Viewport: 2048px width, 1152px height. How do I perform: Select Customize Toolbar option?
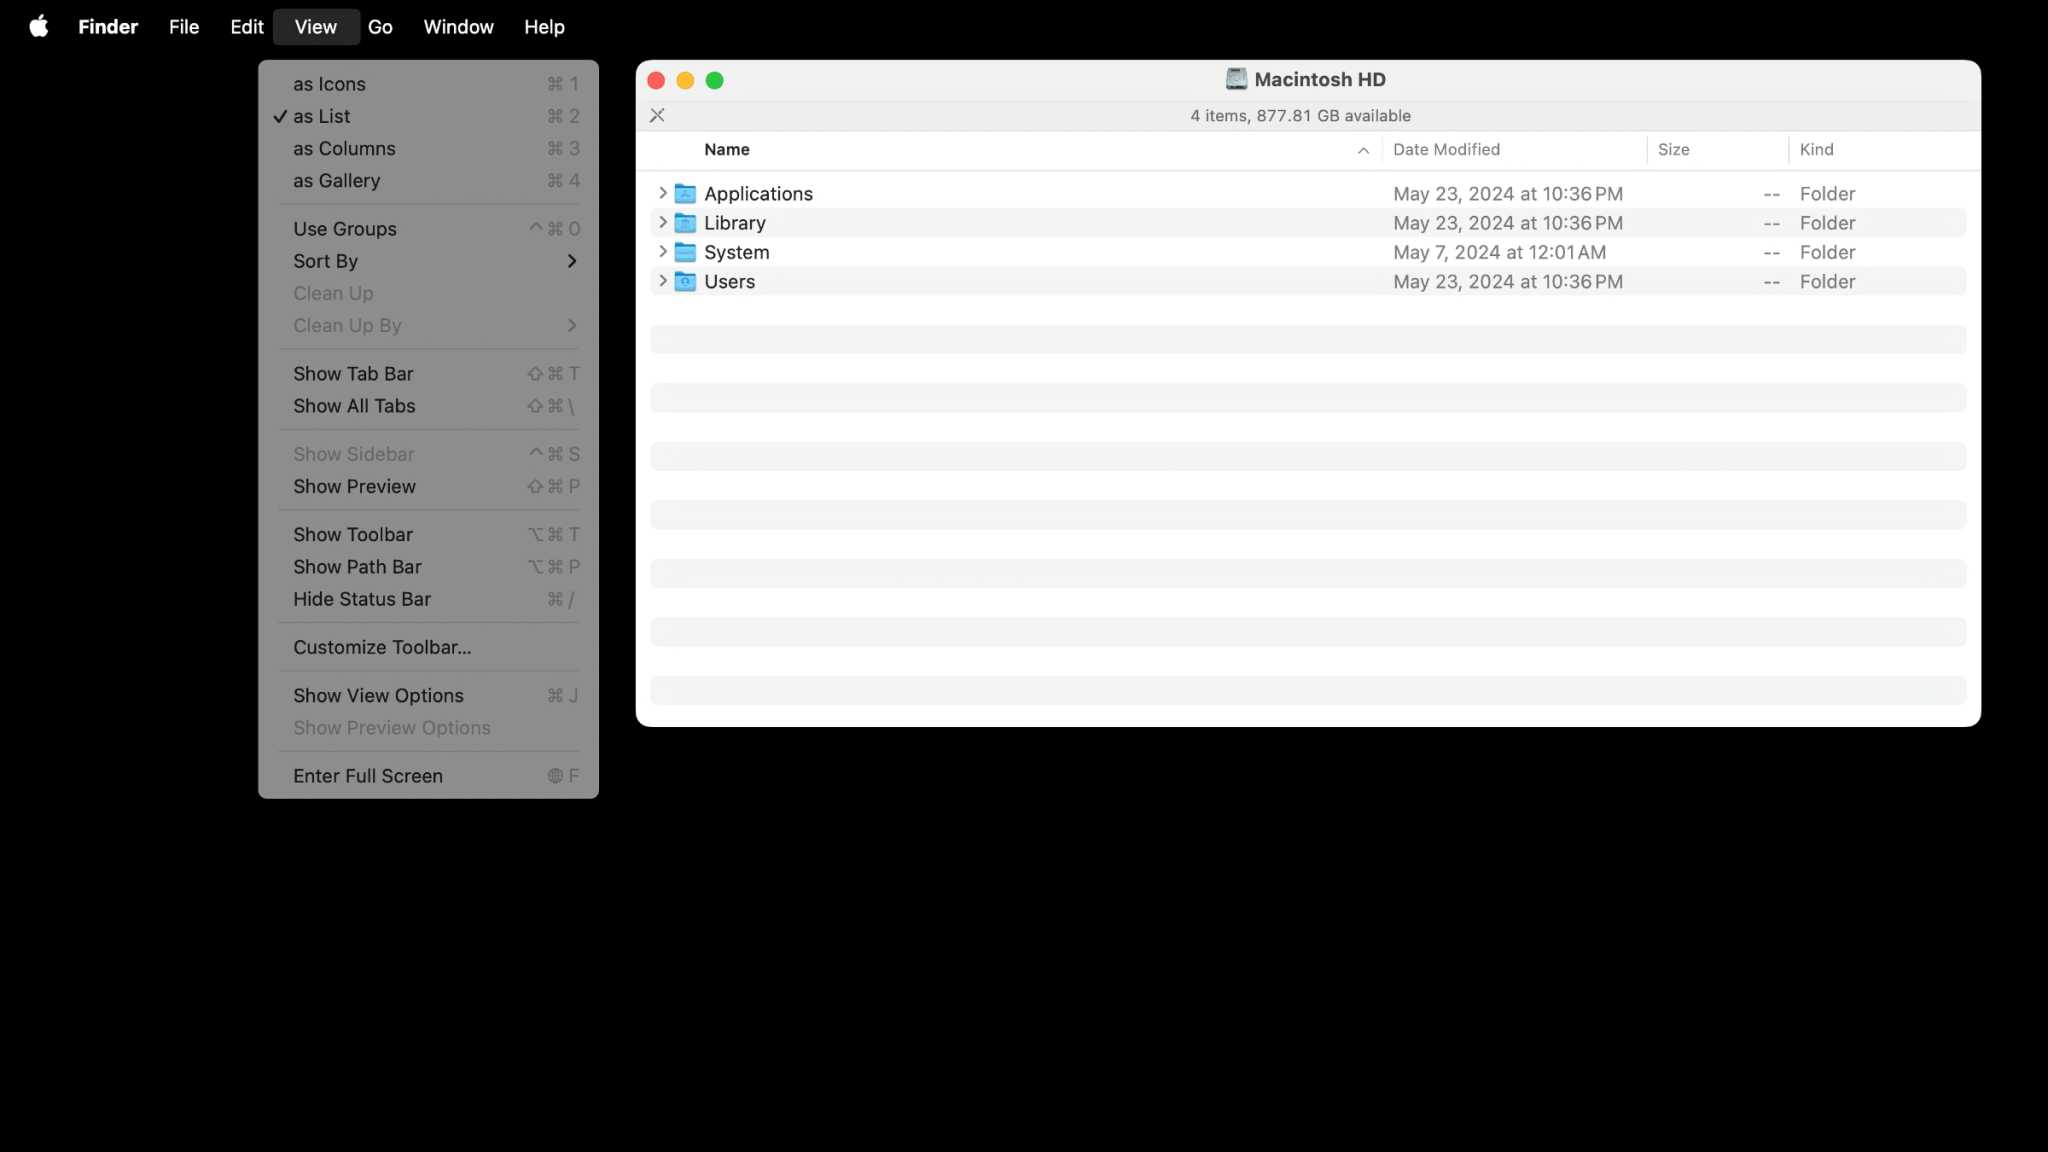click(x=382, y=647)
